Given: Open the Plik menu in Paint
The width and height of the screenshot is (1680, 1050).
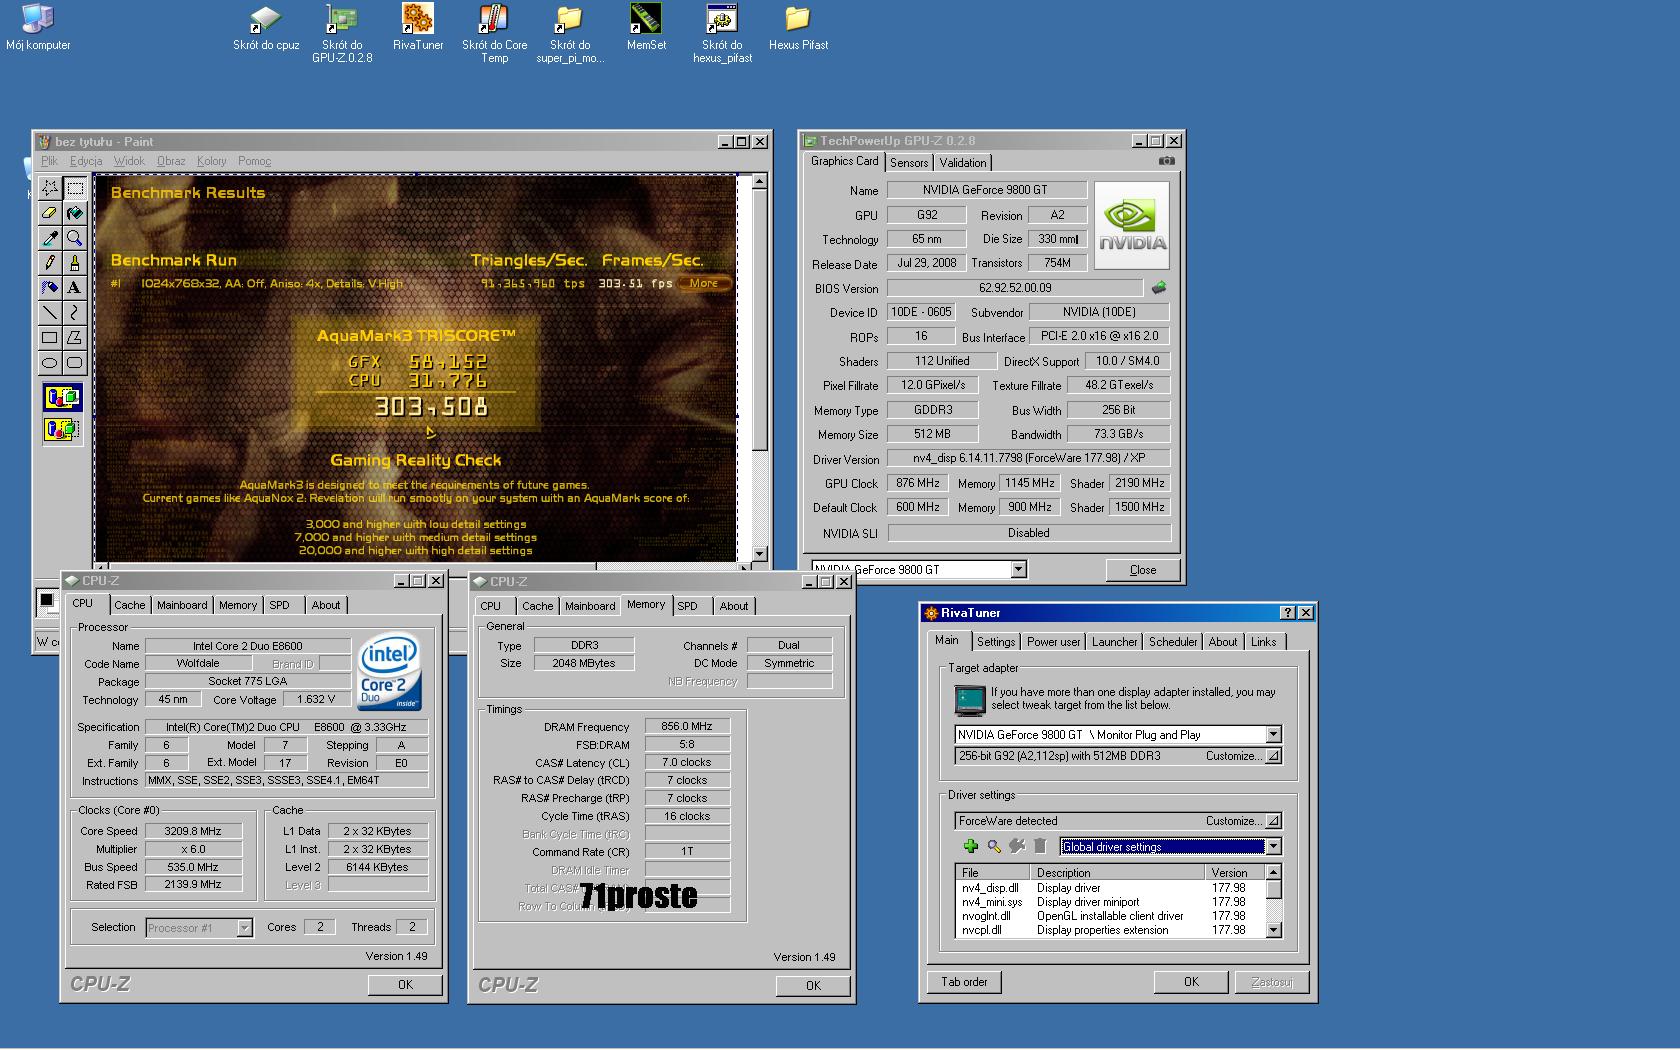Looking at the screenshot, I should 49,161.
